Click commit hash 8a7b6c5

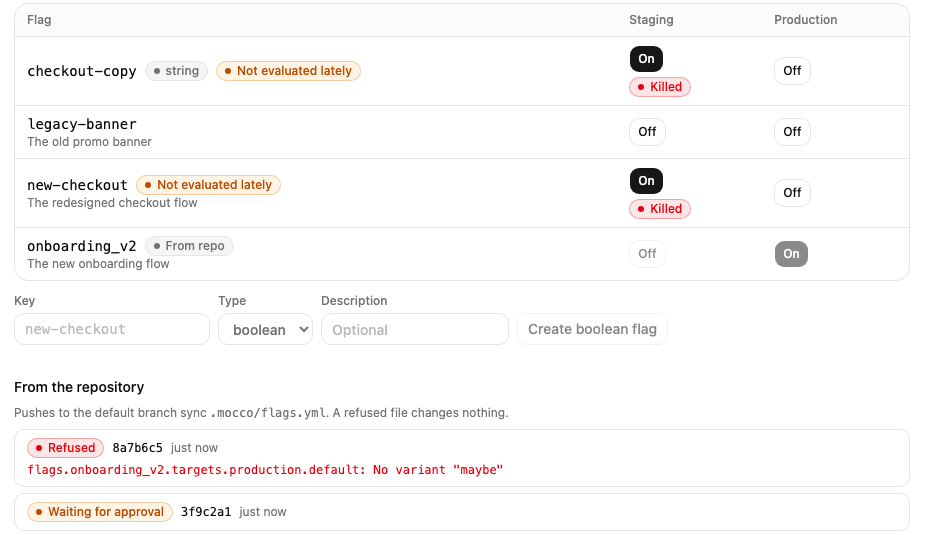point(137,448)
